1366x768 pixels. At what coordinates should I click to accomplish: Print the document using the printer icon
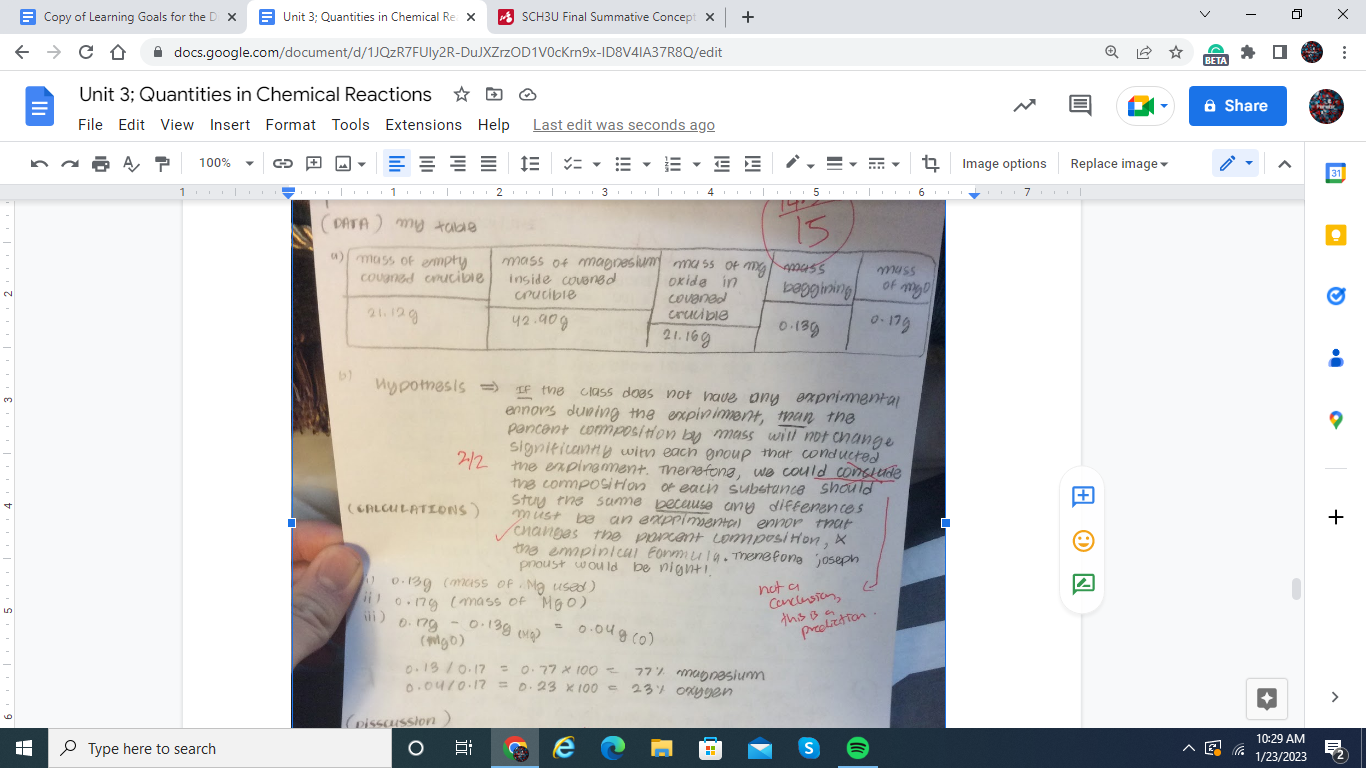tap(100, 164)
